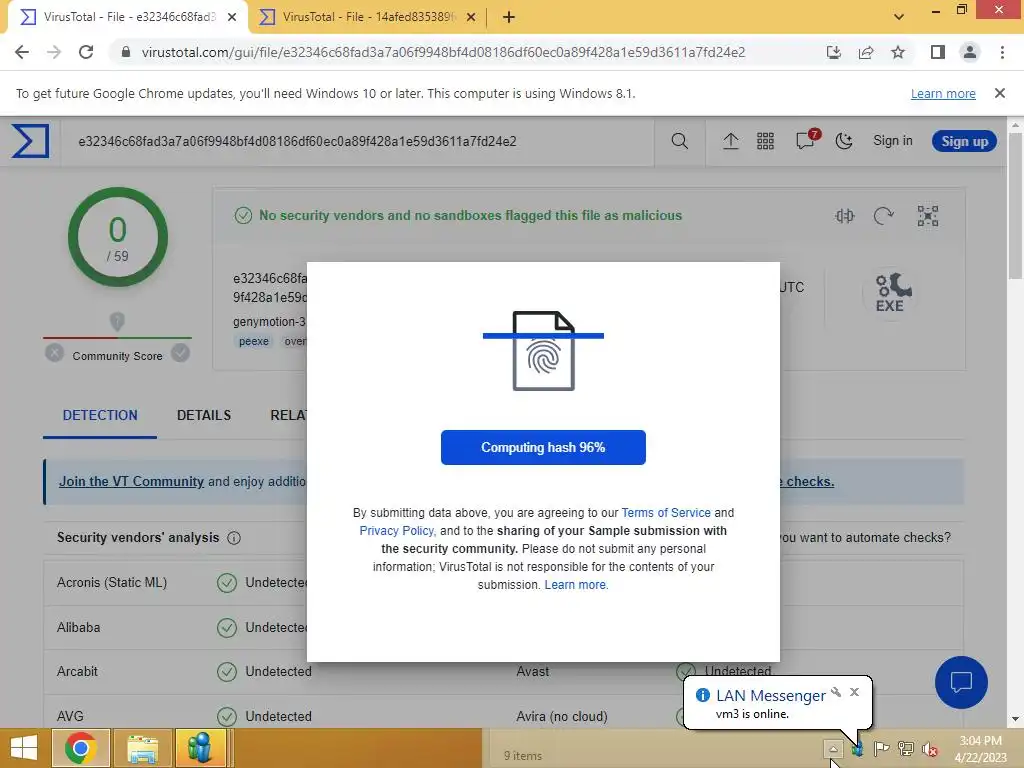Switch to second VirusTotal tab 14afed835389
This screenshot has height=768, width=1024.
coord(369,17)
